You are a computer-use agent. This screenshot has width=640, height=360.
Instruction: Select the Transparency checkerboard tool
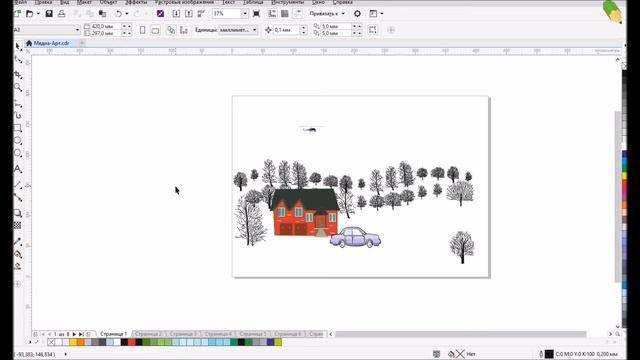17,225
